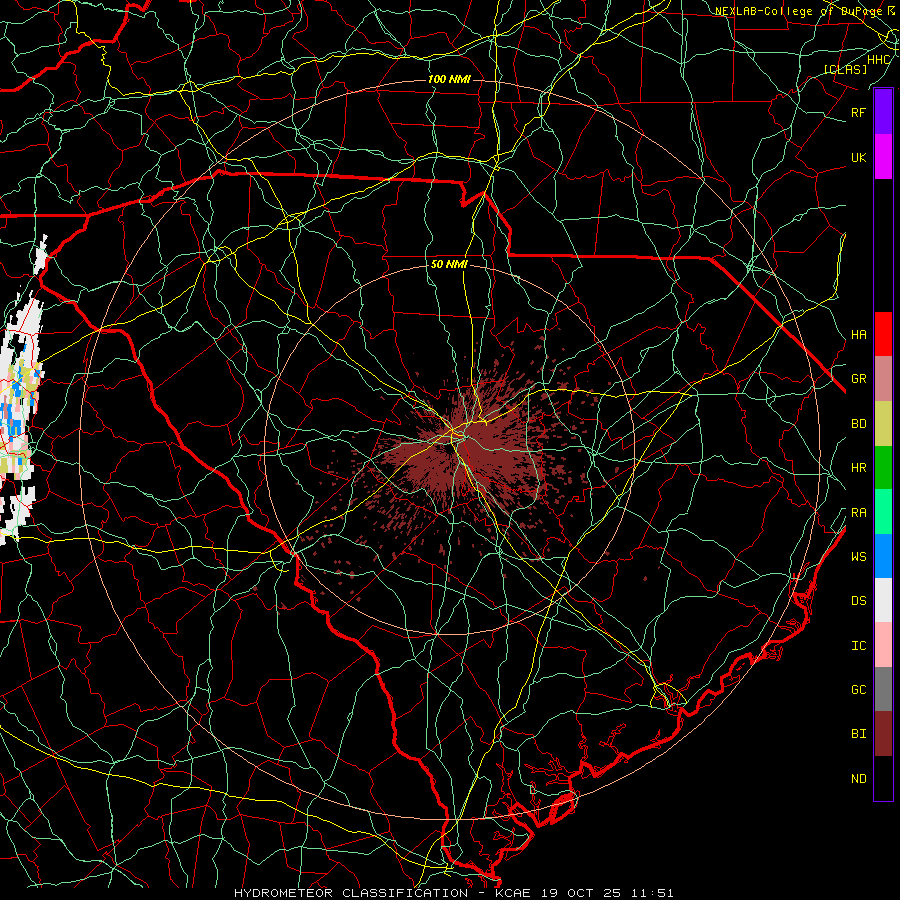Click the BI legend label
The width and height of the screenshot is (900, 900).
[858, 734]
